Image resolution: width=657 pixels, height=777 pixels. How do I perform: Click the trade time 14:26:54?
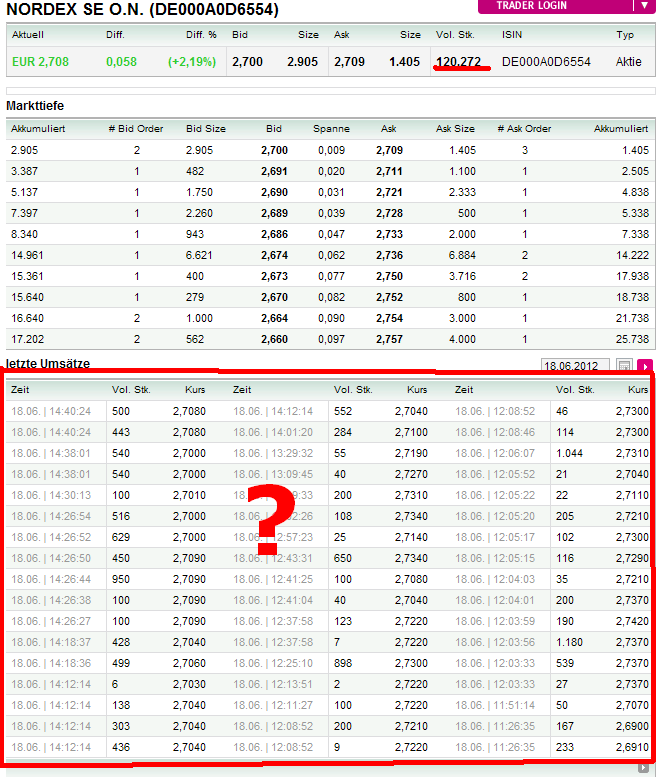coord(70,516)
